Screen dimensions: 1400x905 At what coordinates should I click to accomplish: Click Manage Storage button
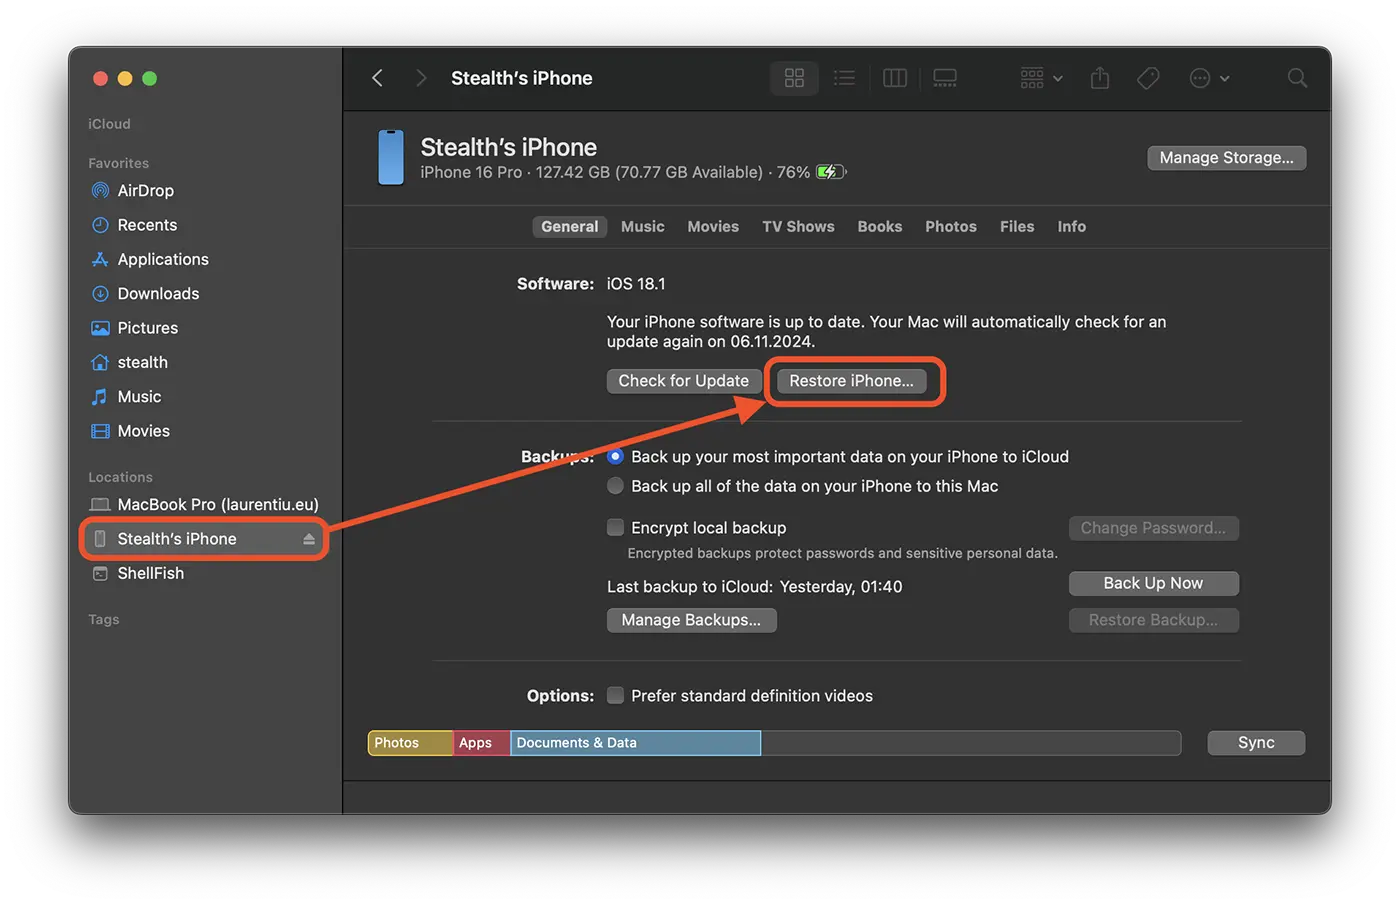(x=1227, y=158)
